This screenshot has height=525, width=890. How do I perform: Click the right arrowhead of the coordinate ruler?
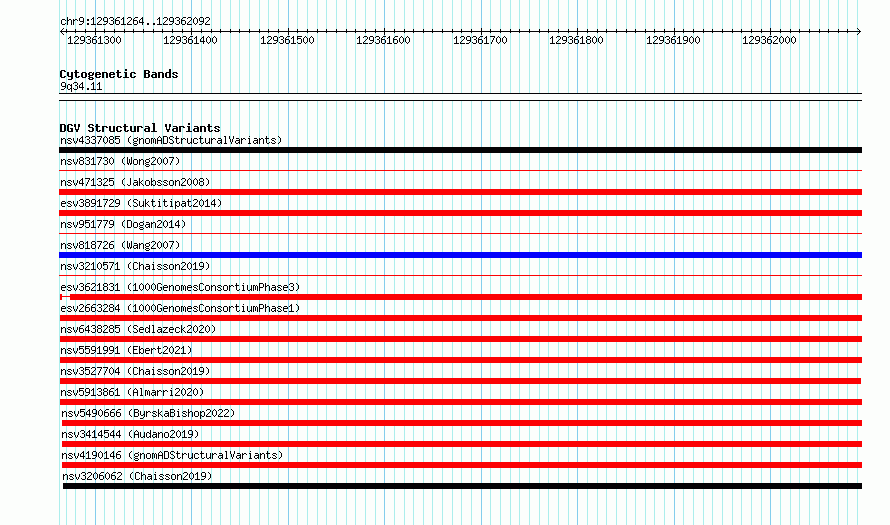point(859,32)
